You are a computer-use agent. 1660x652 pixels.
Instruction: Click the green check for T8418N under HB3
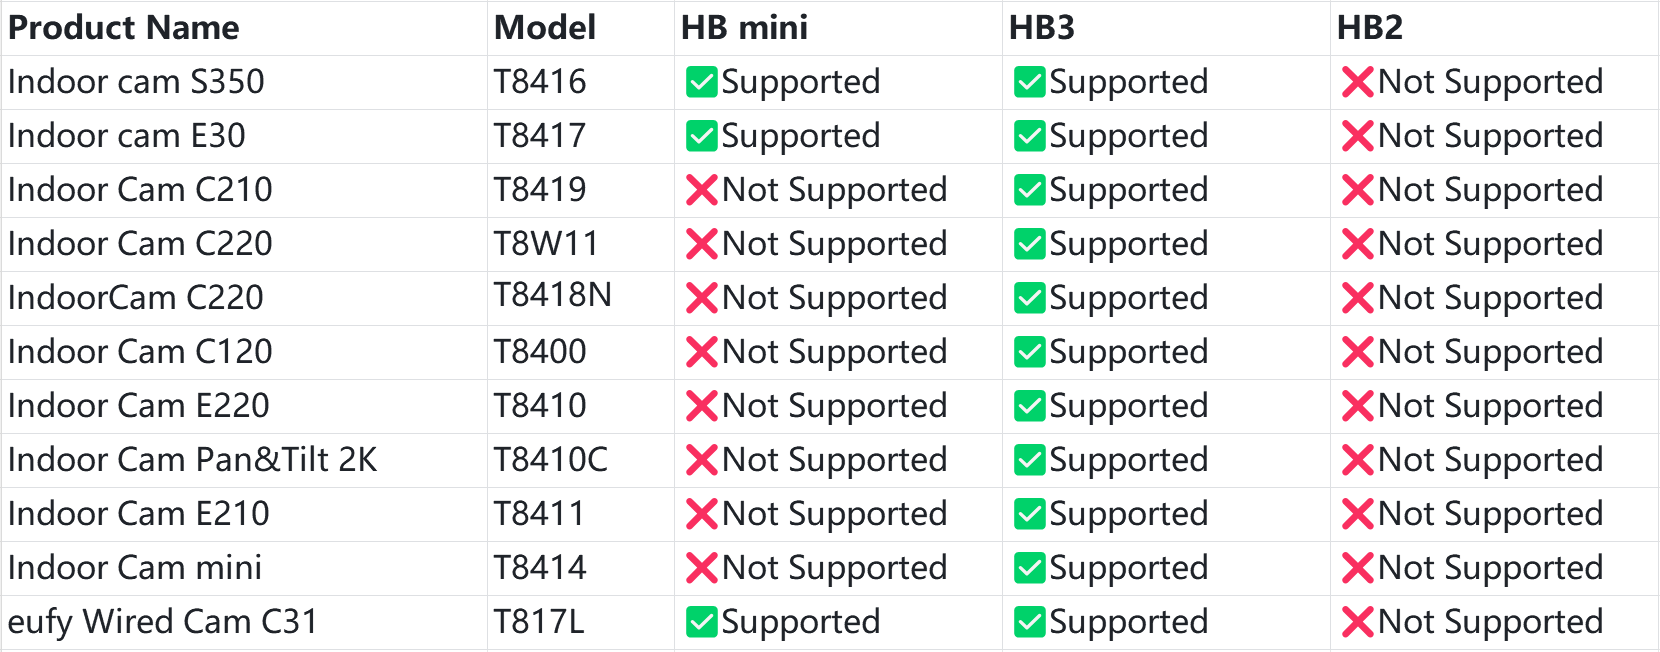point(1030,298)
